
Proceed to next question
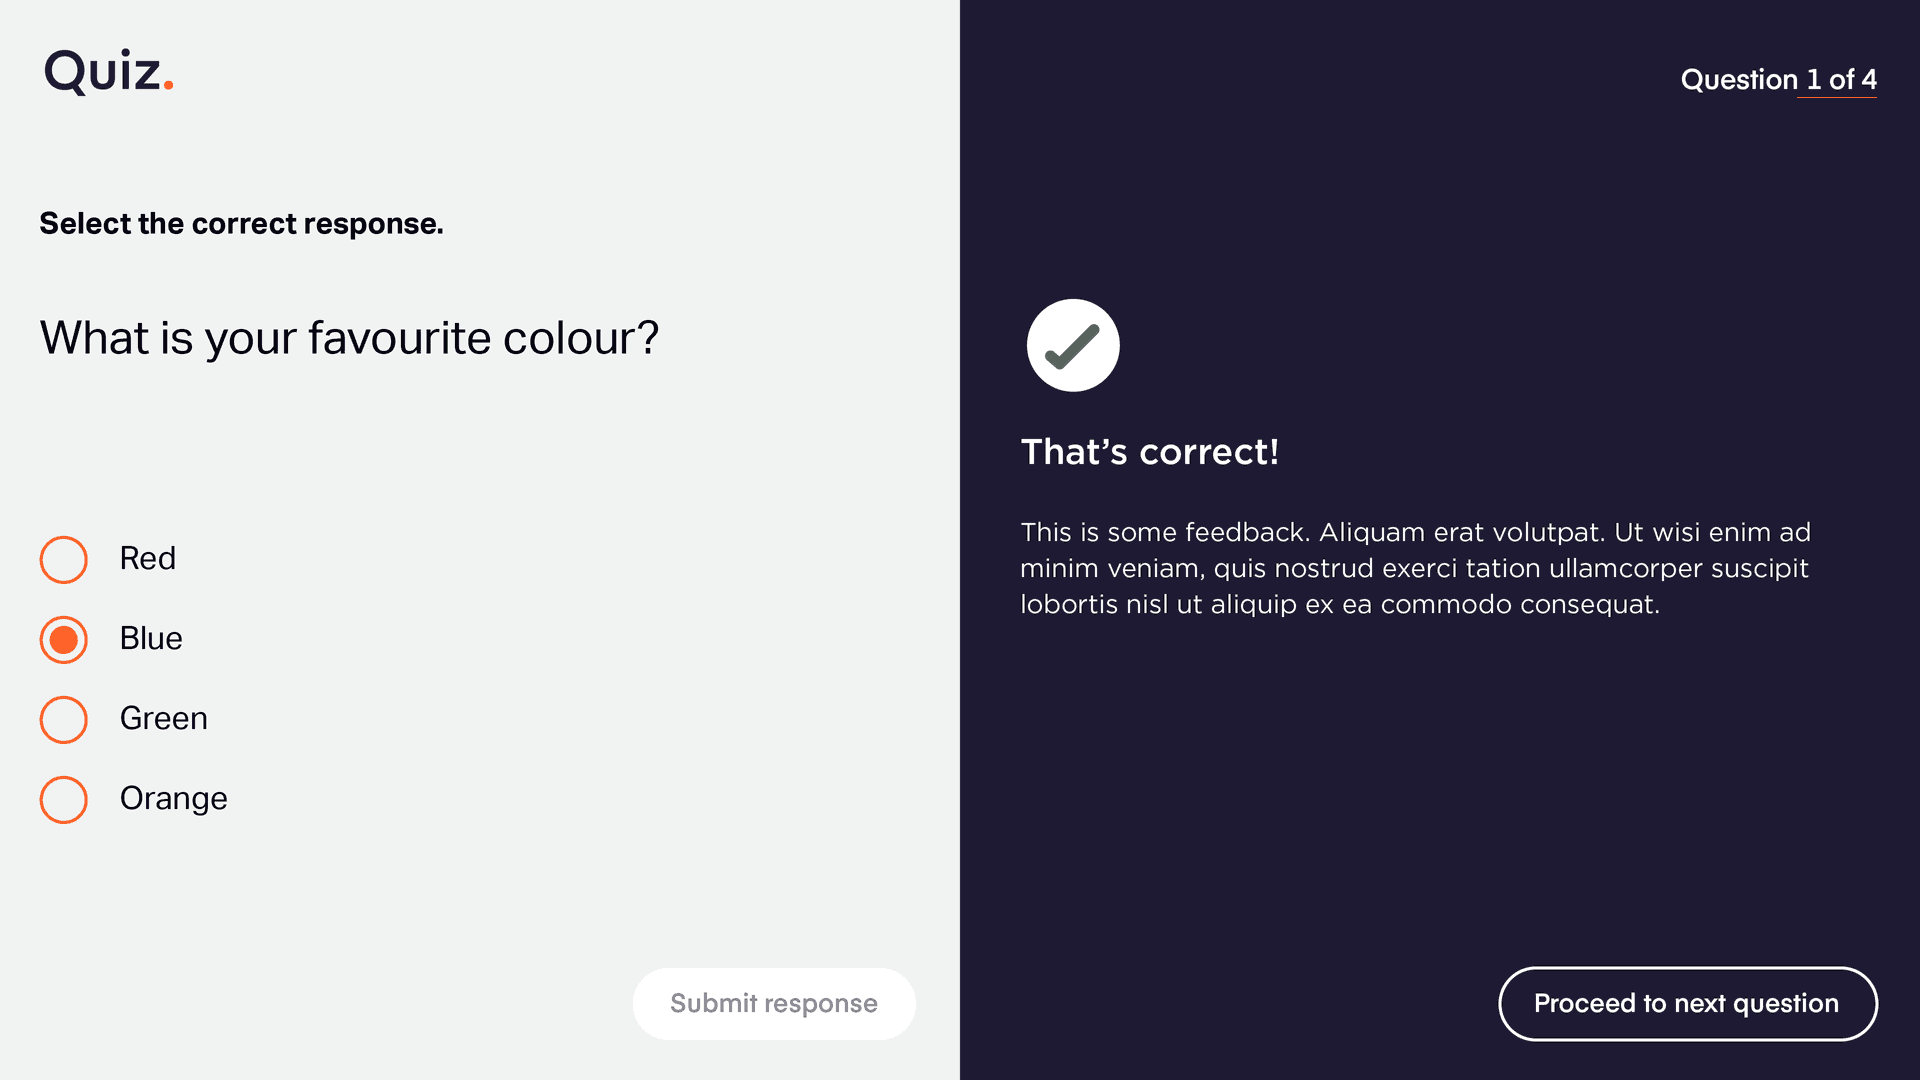tap(1687, 1003)
